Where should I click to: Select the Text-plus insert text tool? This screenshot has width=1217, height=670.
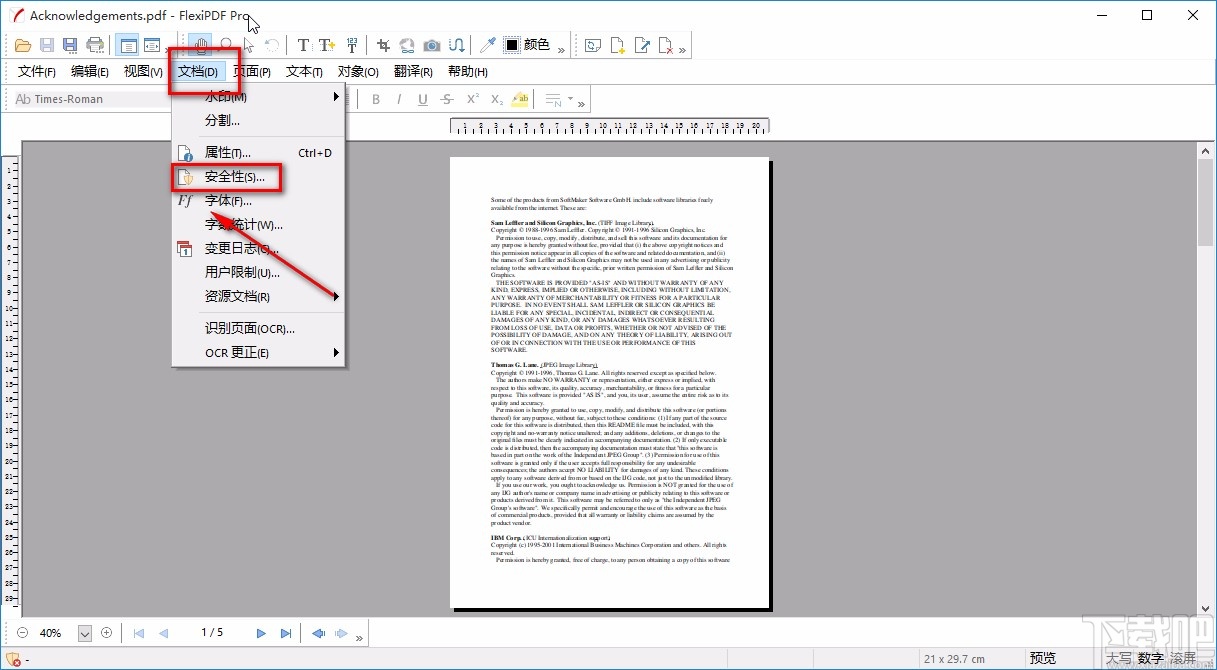click(327, 45)
